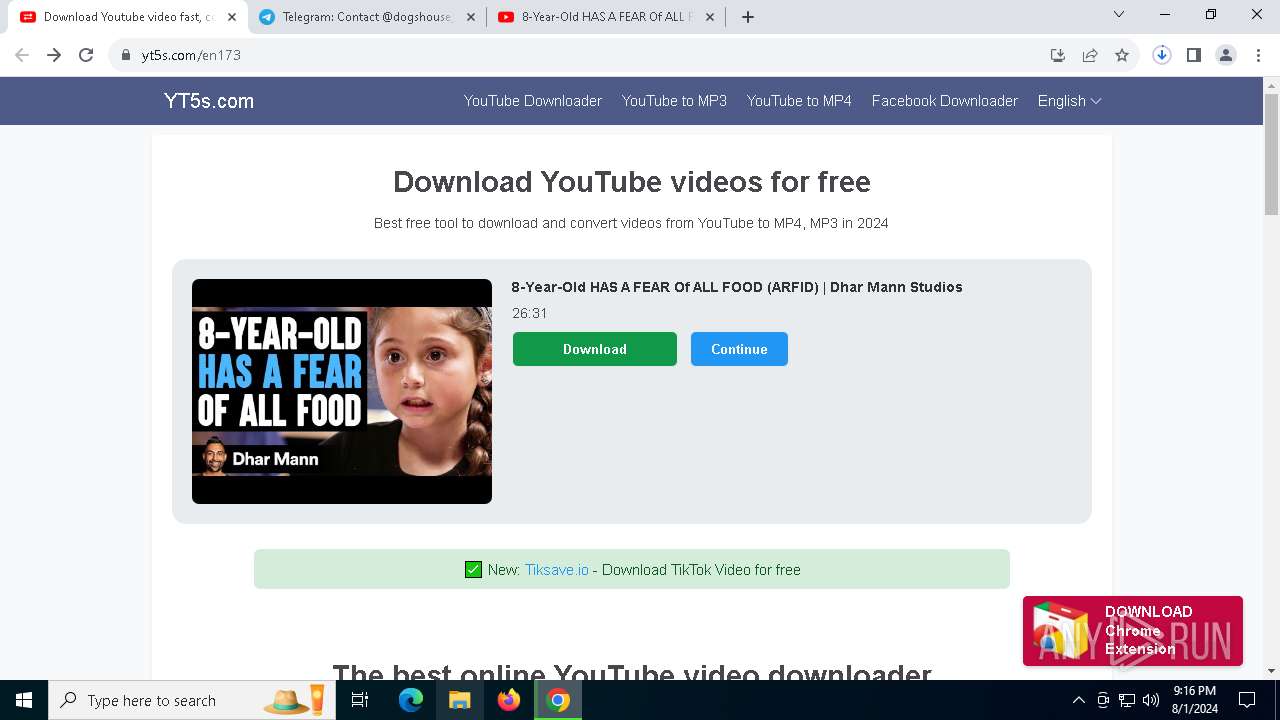This screenshot has width=1280, height=720.
Task: Open Task View on taskbar
Action: point(361,700)
